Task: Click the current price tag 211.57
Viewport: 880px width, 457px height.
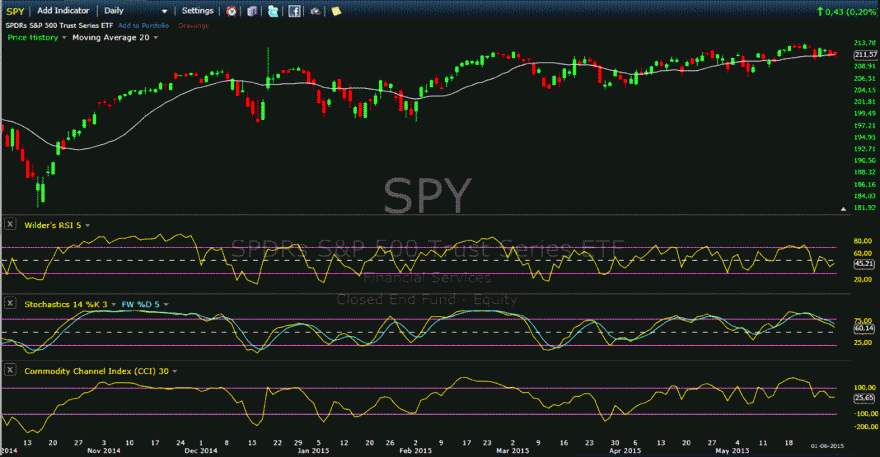Action: (865, 54)
